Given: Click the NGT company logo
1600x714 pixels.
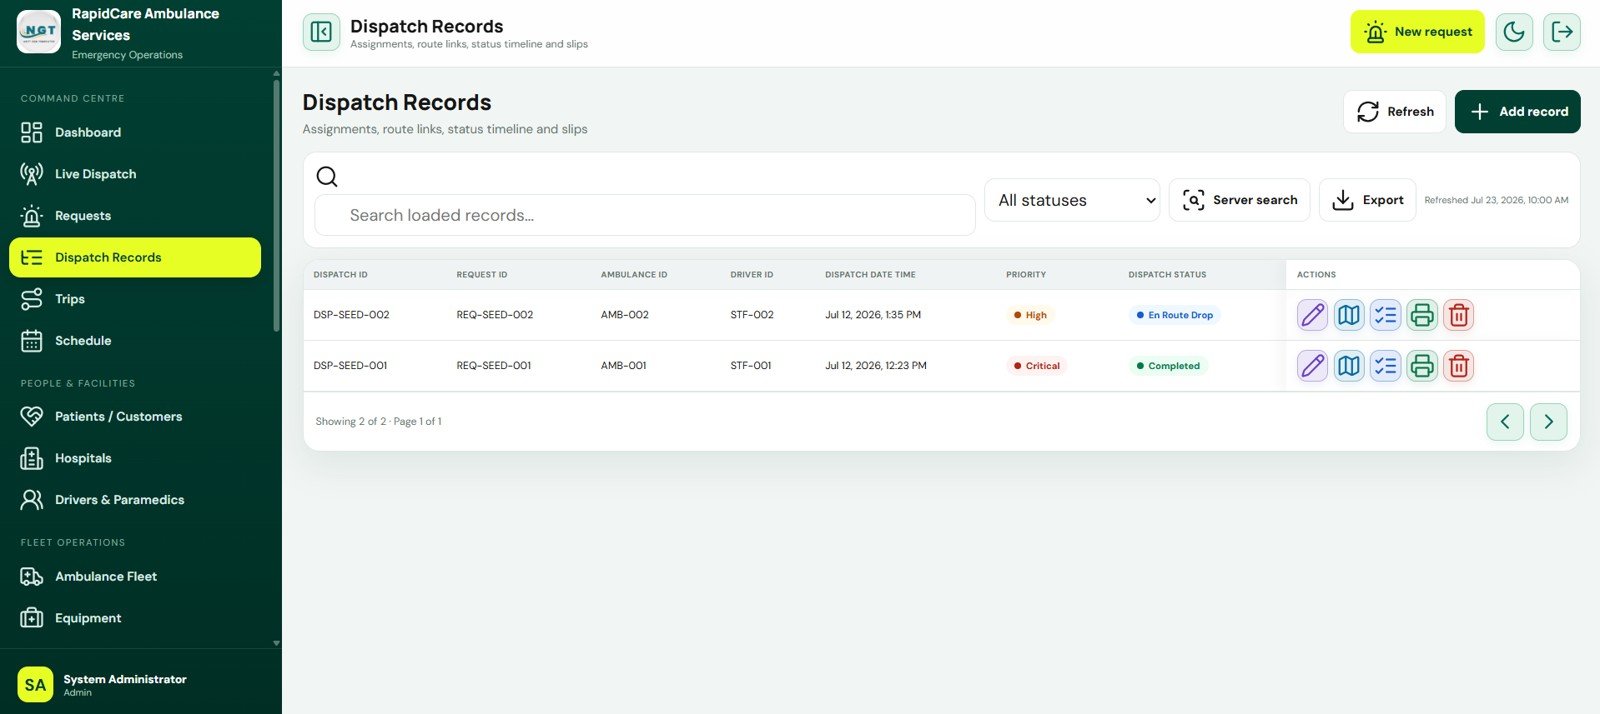Looking at the screenshot, I should point(39,32).
